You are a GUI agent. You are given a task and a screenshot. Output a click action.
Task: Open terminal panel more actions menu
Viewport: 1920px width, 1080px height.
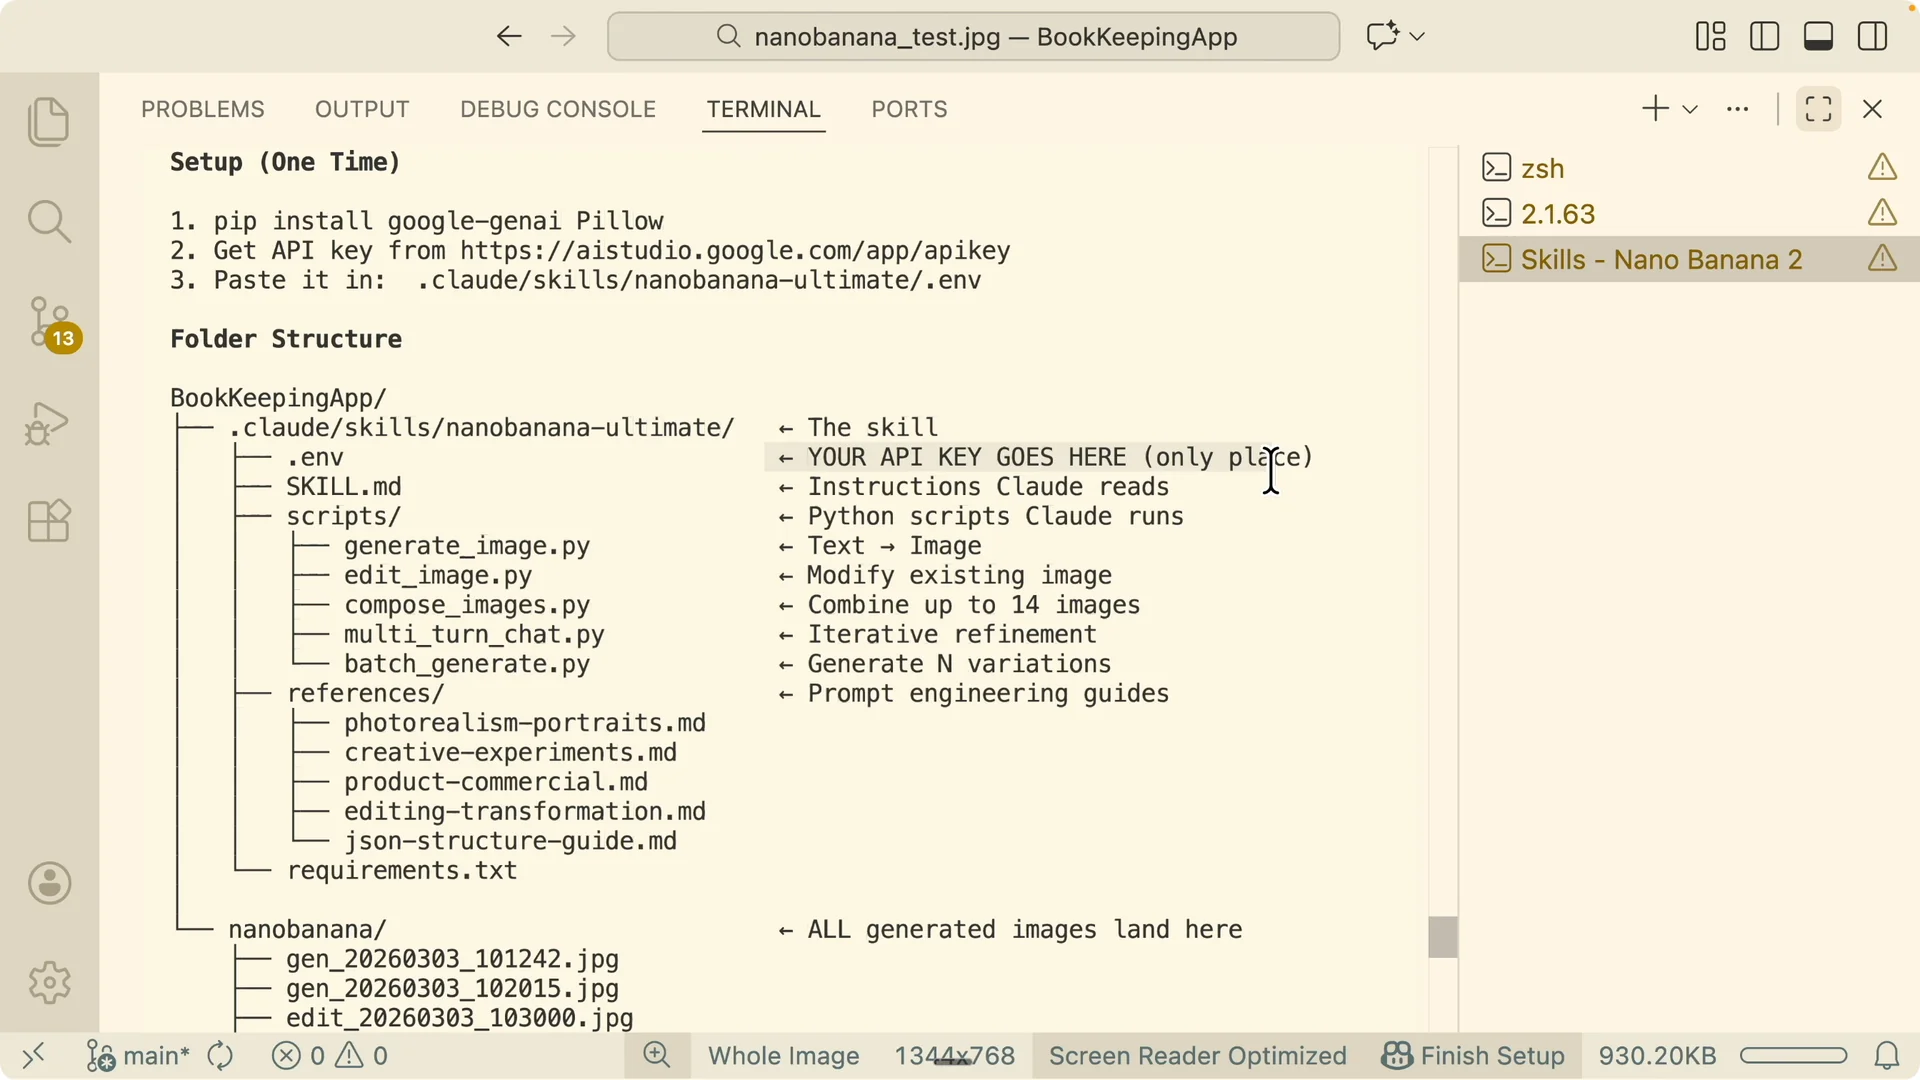1738,109
